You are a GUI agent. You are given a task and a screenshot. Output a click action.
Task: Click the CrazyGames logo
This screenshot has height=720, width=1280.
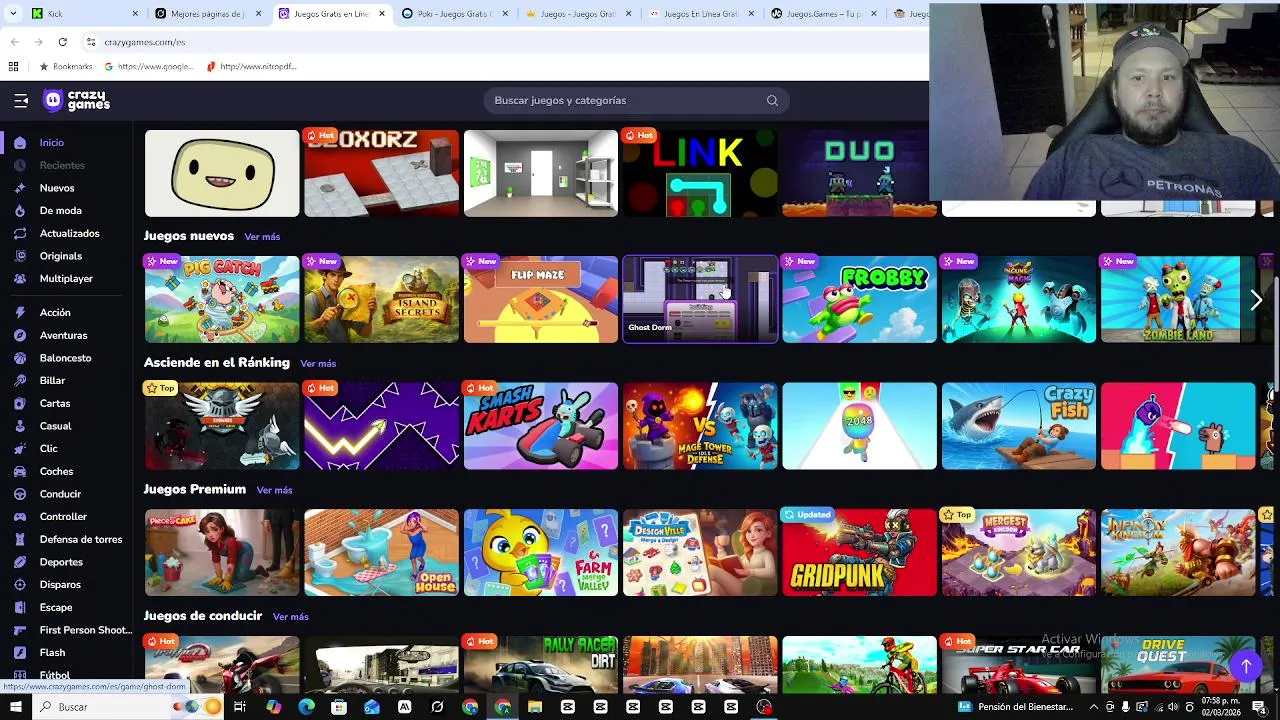[76, 100]
